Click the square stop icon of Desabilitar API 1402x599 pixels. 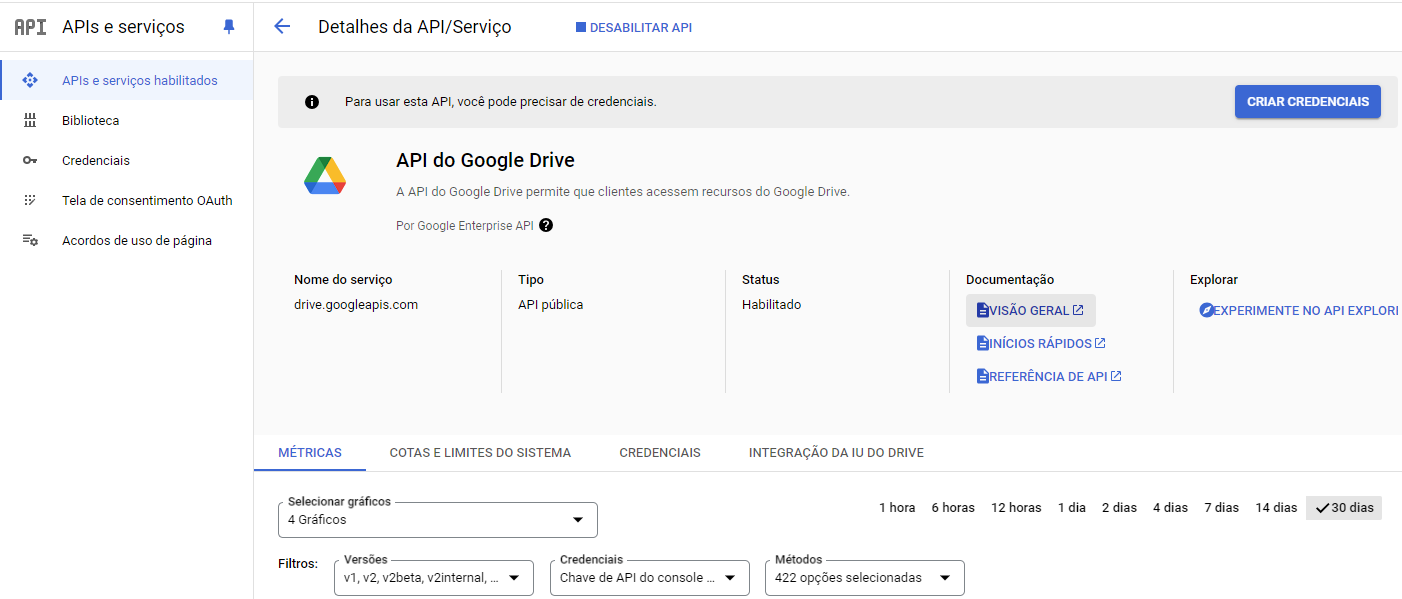pos(581,27)
